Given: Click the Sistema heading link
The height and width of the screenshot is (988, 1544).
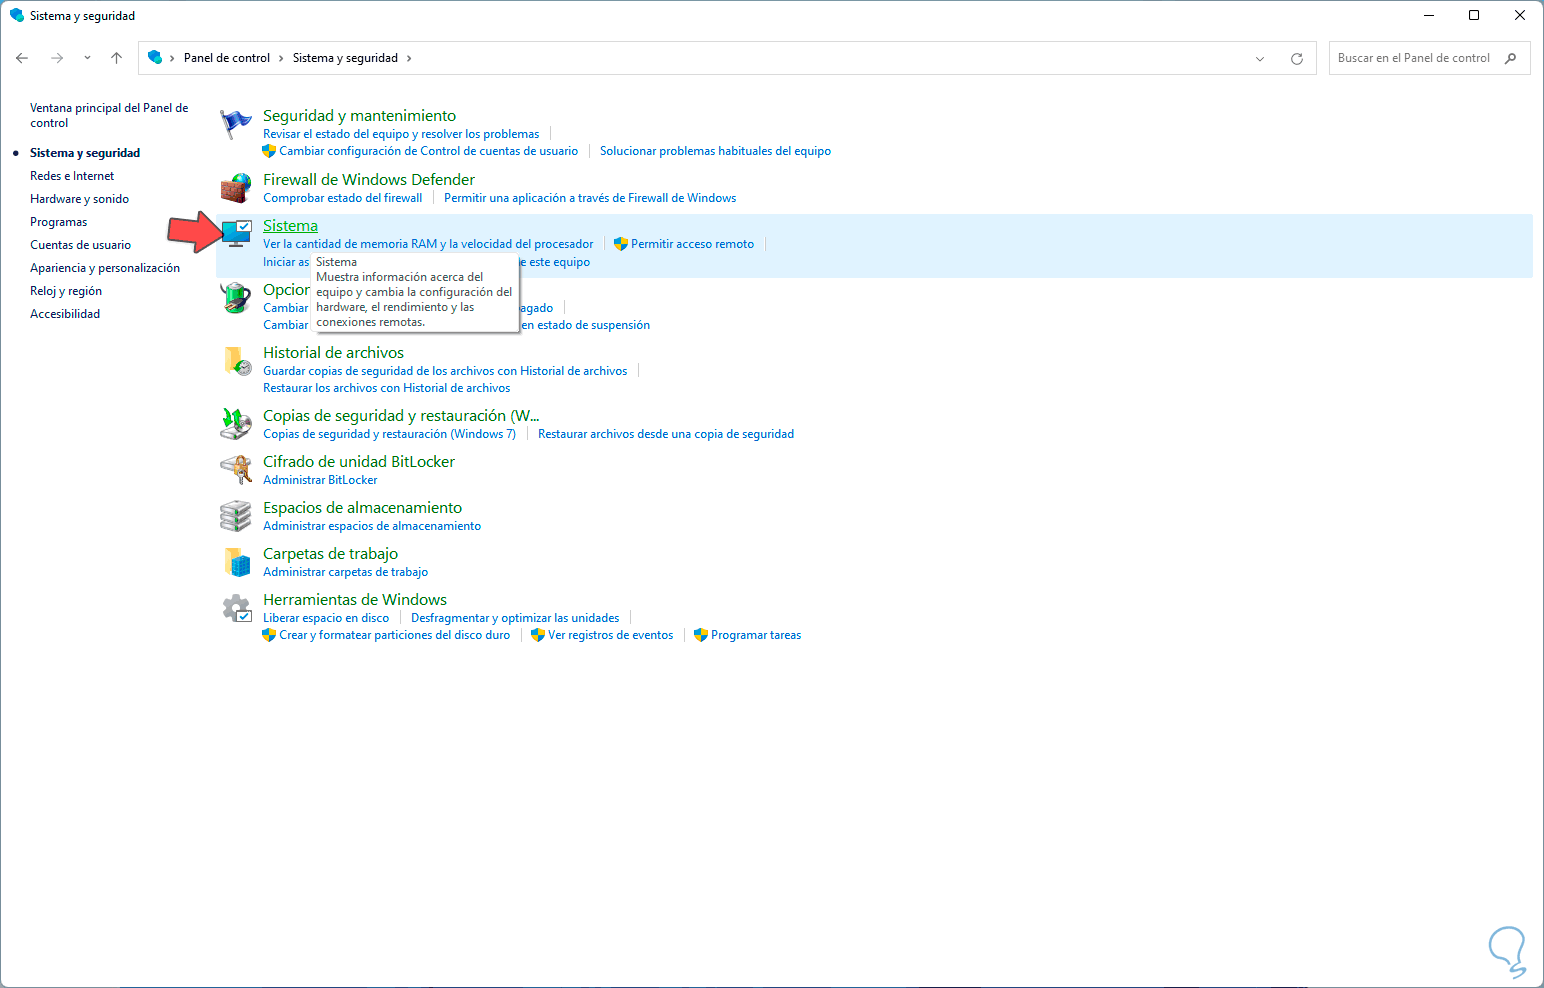Looking at the screenshot, I should pyautogui.click(x=290, y=226).
